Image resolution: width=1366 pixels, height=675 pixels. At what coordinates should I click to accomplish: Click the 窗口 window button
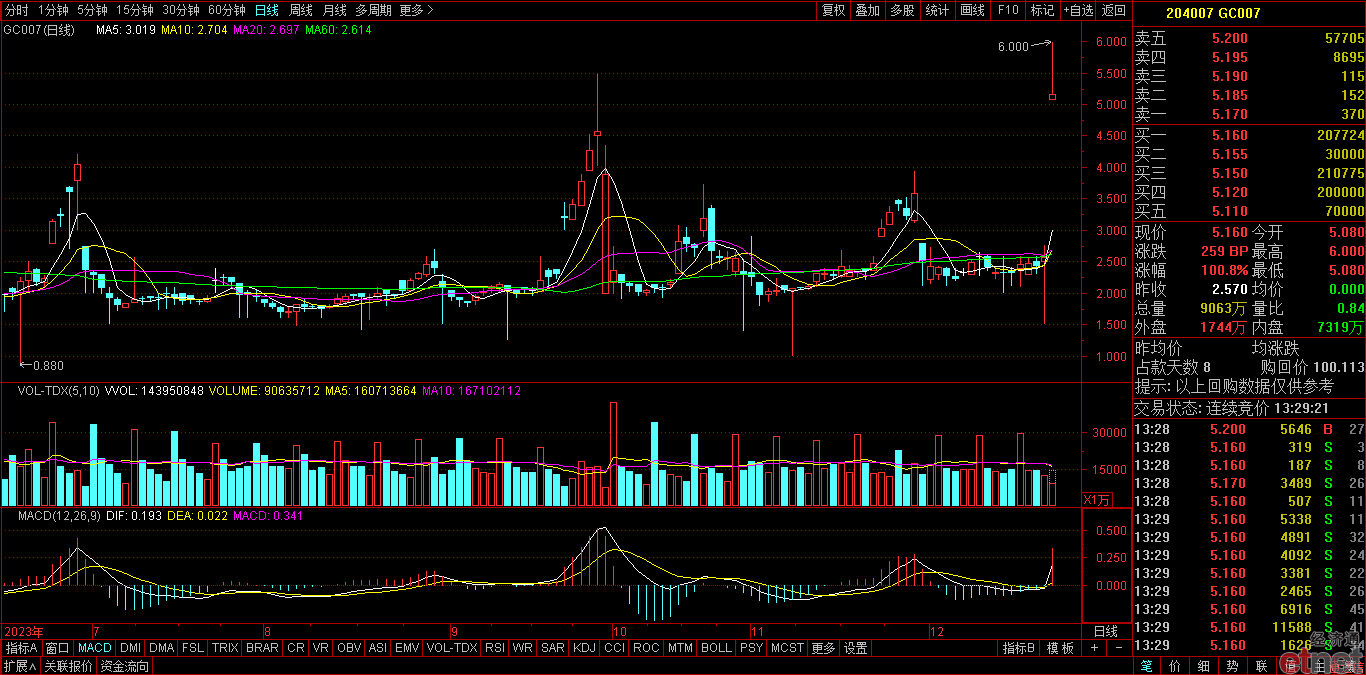58,648
